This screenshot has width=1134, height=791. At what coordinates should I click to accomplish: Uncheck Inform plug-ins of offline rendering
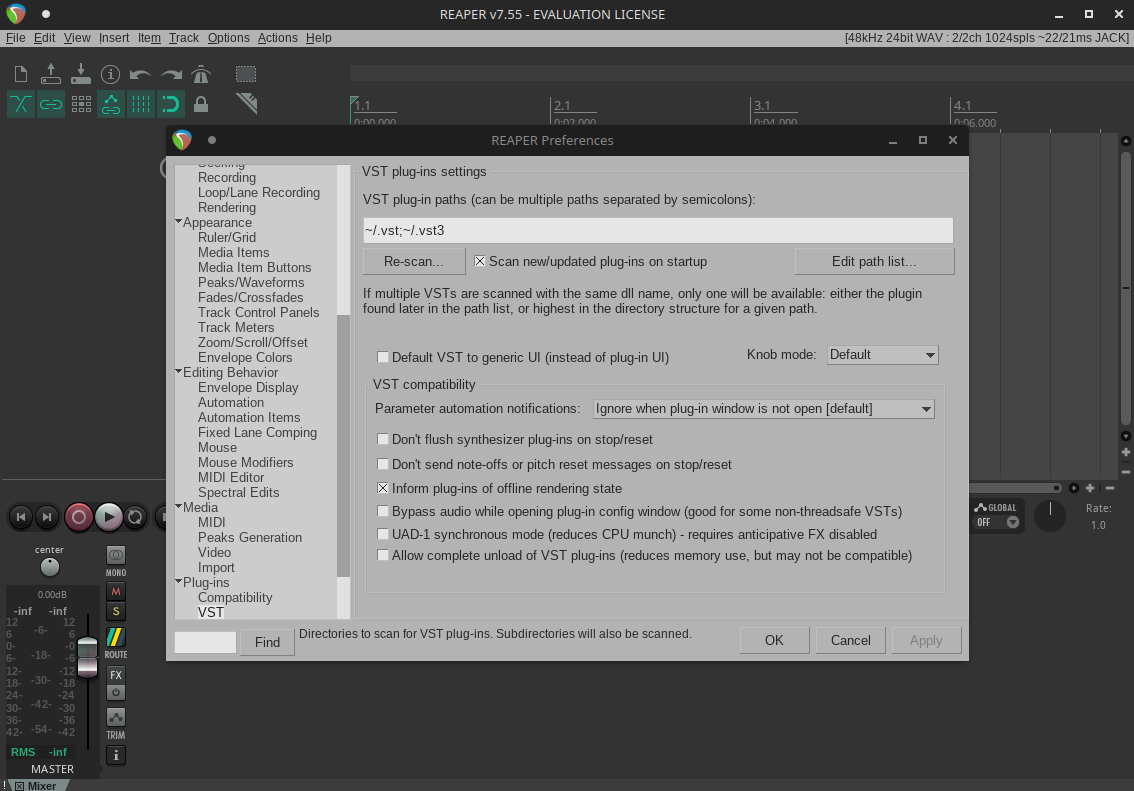click(x=383, y=488)
